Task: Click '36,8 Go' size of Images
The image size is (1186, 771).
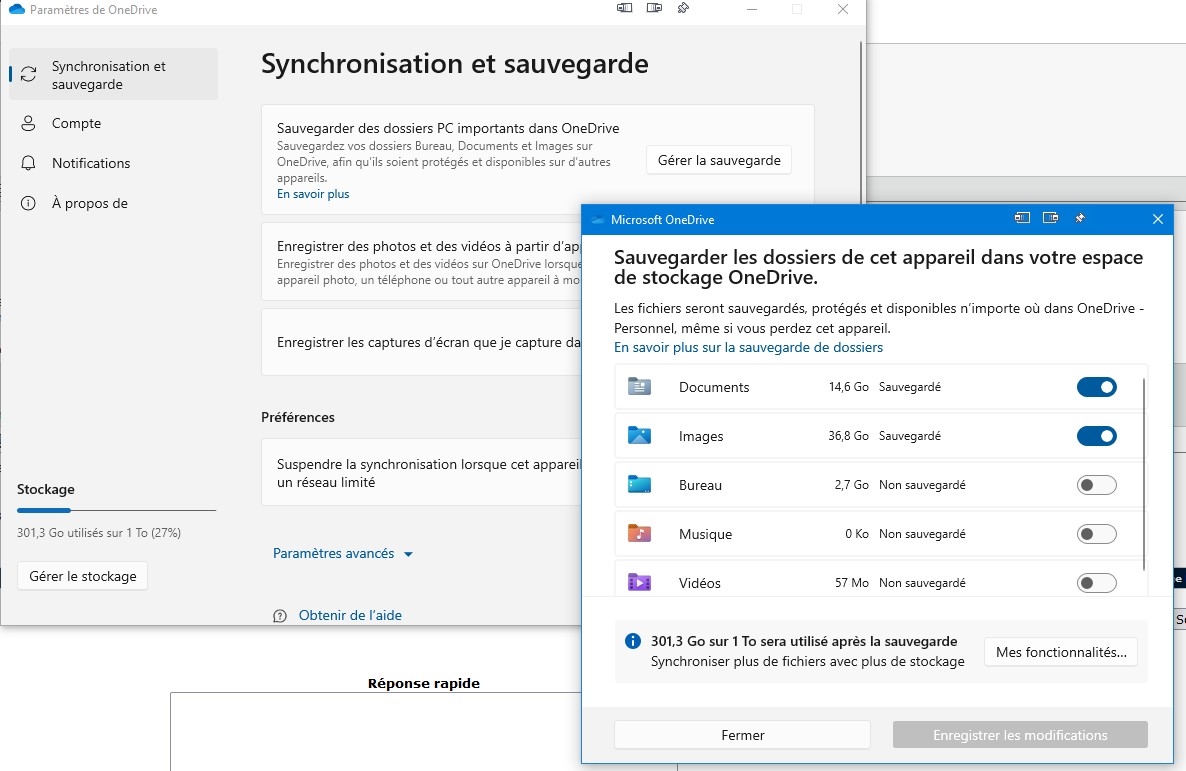Action: tap(849, 436)
